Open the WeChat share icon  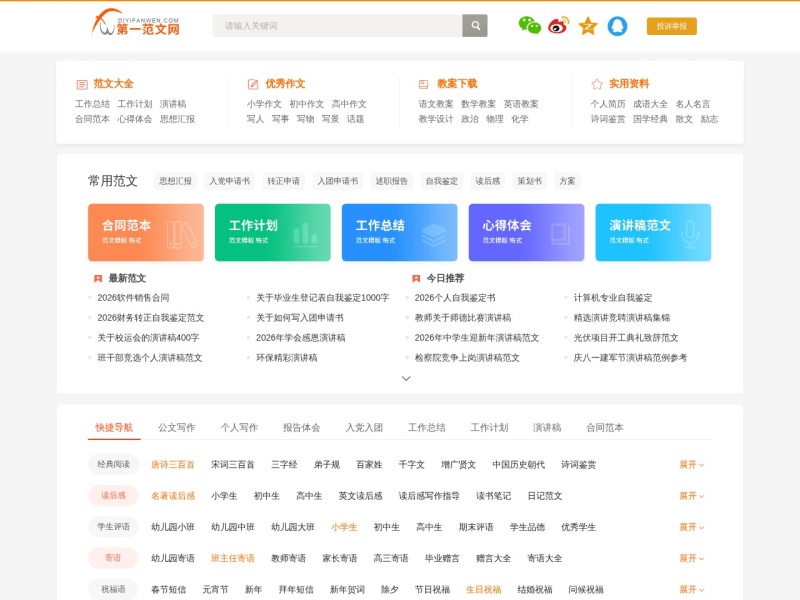(x=530, y=26)
